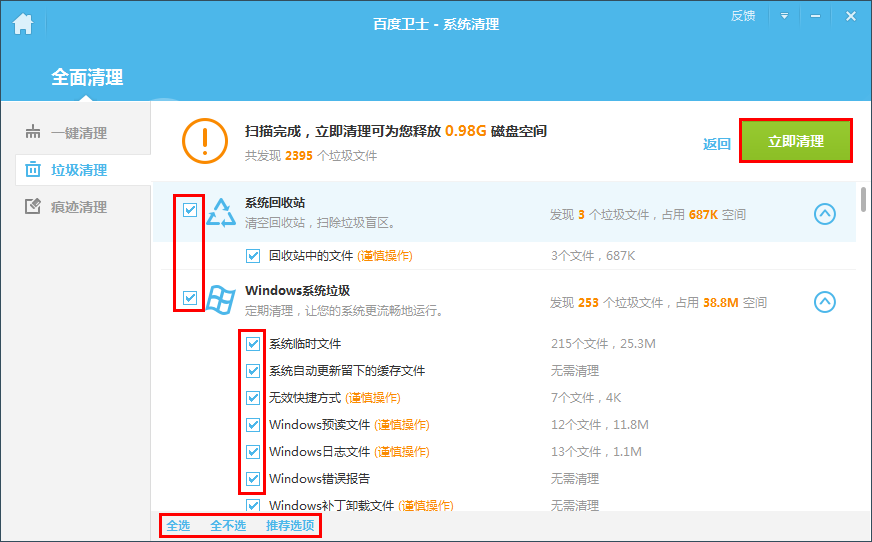The width and height of the screenshot is (872, 542).
Task: Click 清空回收站，扫除垃圾盲区 description text
Action: pos(320,223)
